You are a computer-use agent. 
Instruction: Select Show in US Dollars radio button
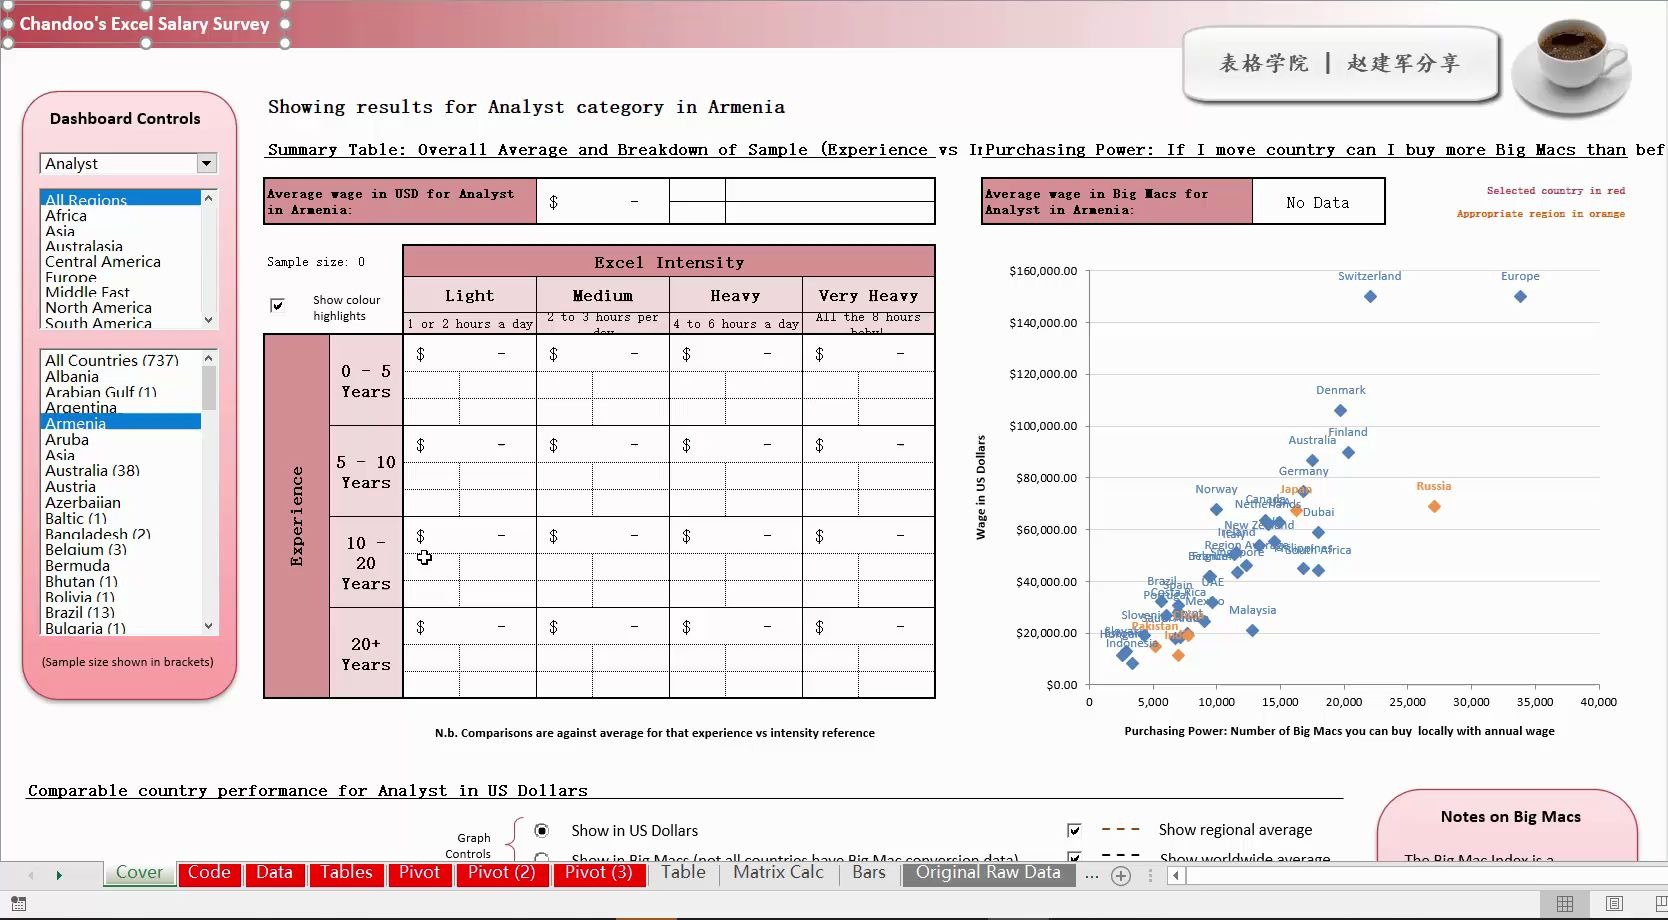pos(541,830)
